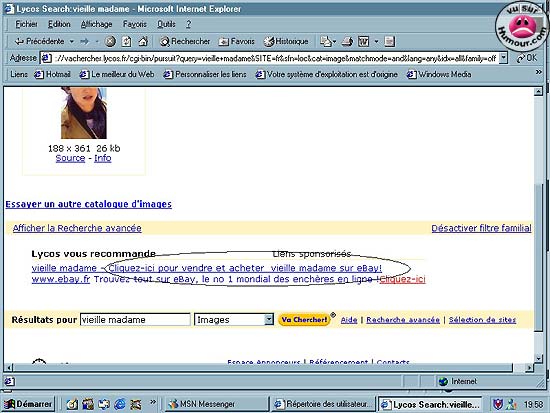Open Personnaliser les liens shortcut
The image size is (550, 413).
(x=205, y=74)
